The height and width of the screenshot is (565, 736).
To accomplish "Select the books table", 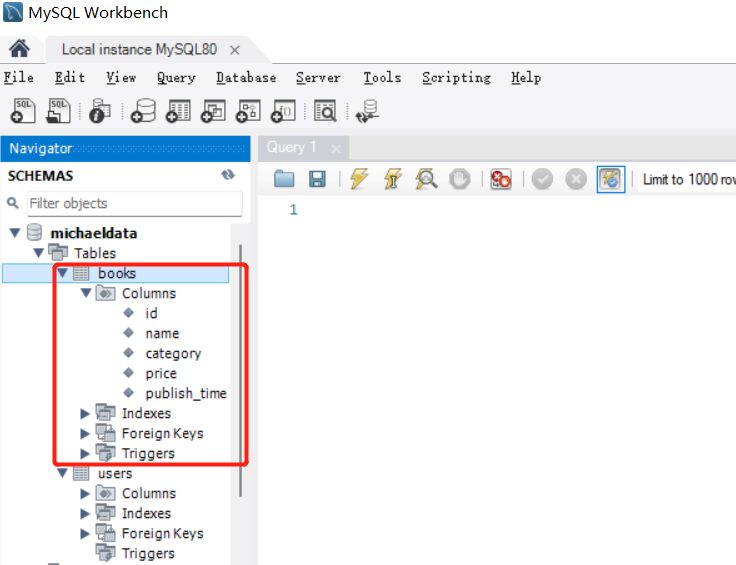I will click(x=116, y=273).
